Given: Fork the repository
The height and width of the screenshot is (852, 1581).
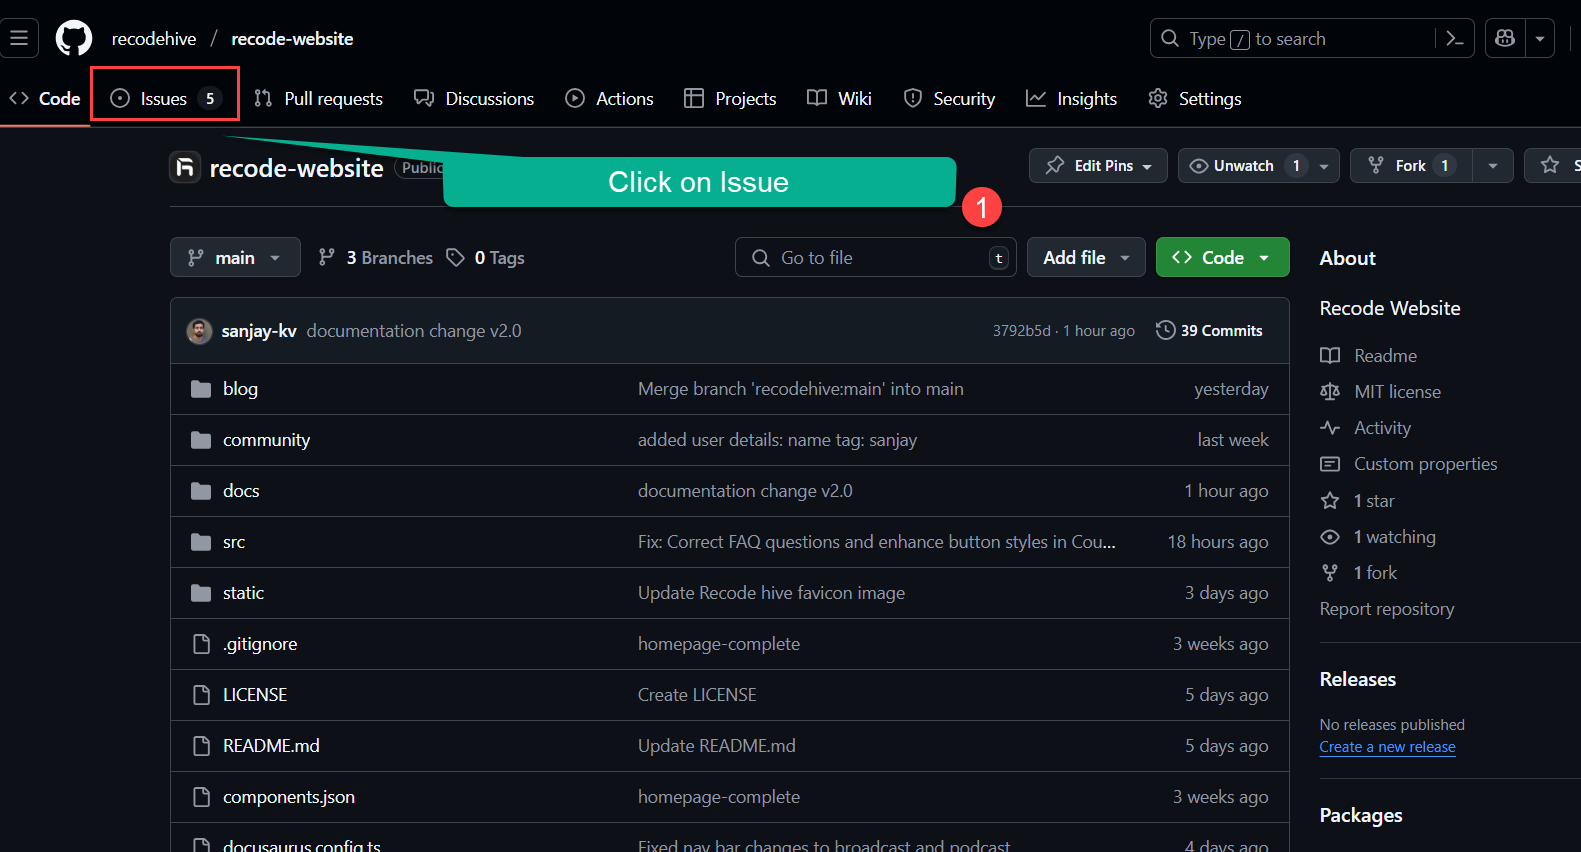Looking at the screenshot, I should tap(1411, 166).
